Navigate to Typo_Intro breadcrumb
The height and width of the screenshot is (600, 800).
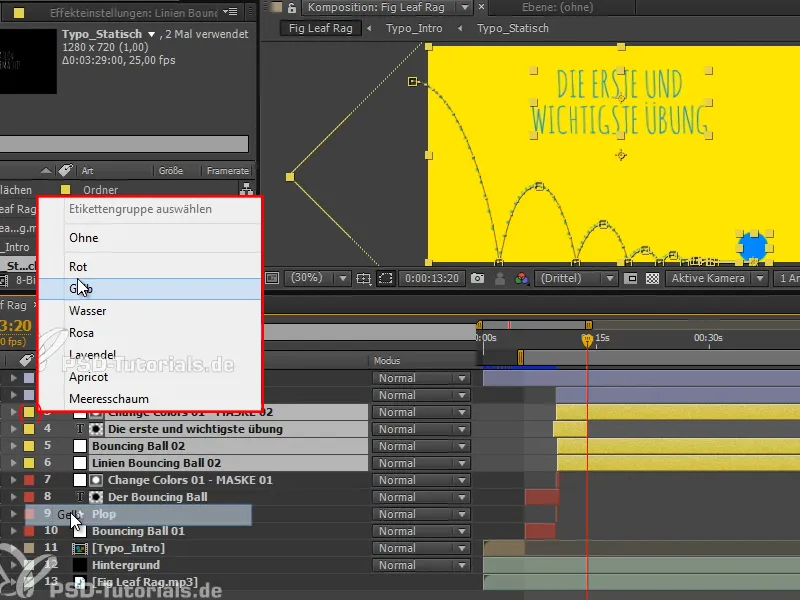(x=414, y=28)
